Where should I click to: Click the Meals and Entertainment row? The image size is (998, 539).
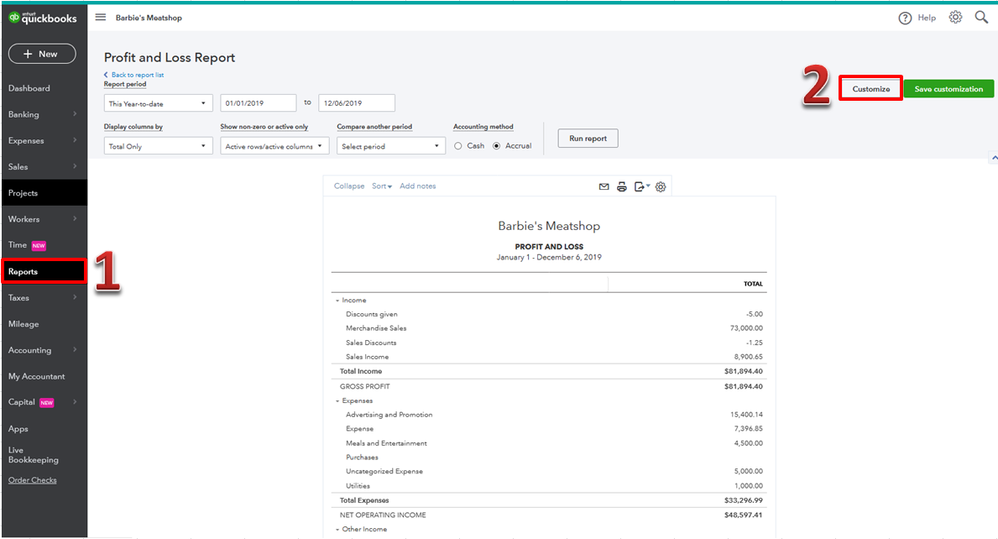(549, 444)
